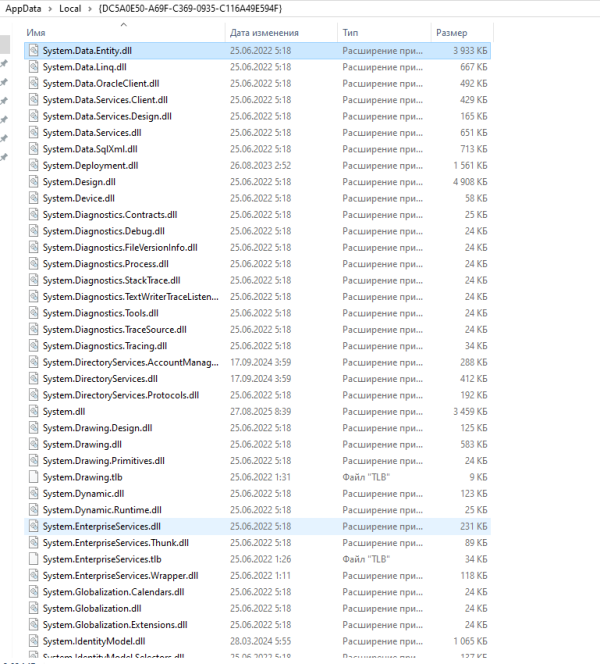Click the System.Drawing.tlb blank file icon
Screen dimensions: 600x664
coord(33,477)
